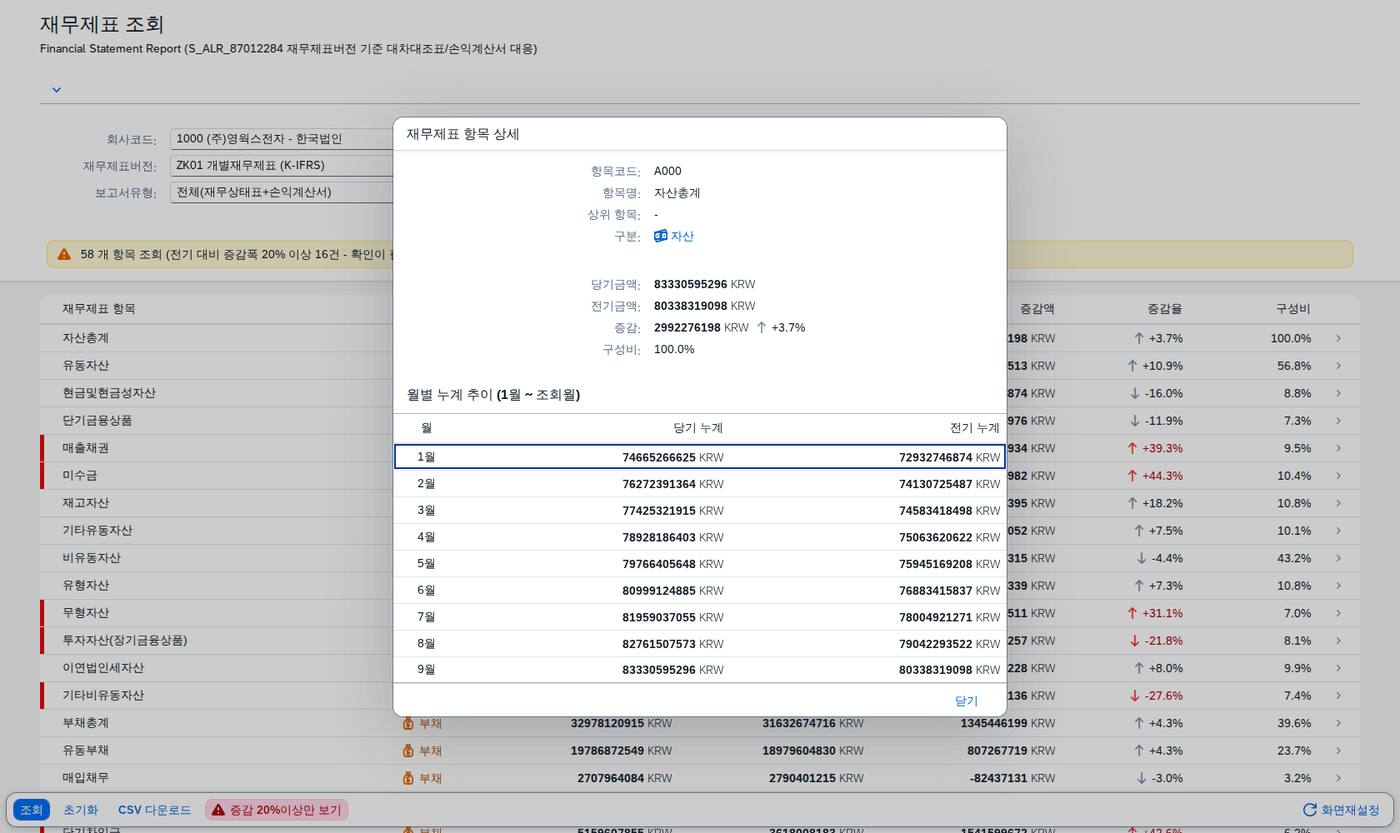Open the 보고서유형 combo box
The width and height of the screenshot is (1400, 833).
click(x=282, y=192)
